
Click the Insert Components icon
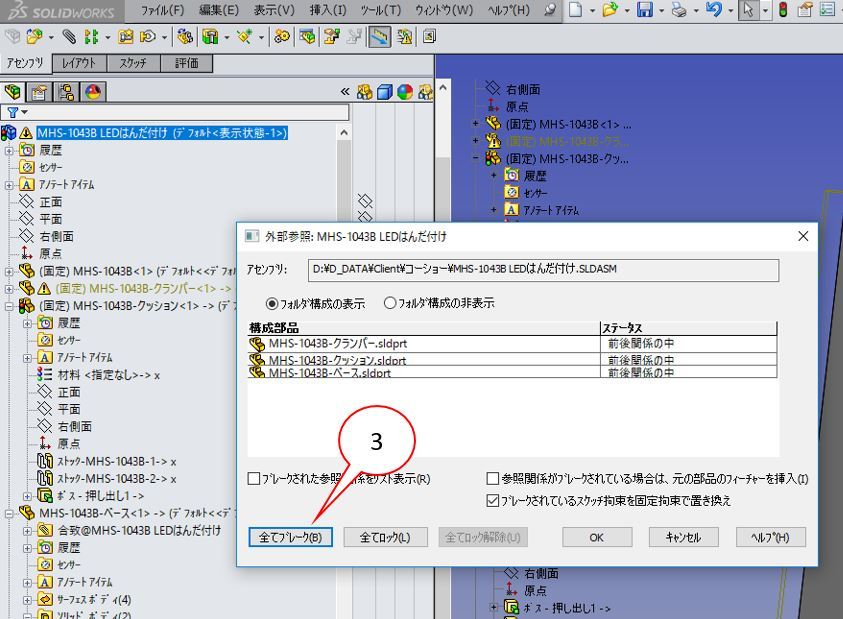(34, 37)
